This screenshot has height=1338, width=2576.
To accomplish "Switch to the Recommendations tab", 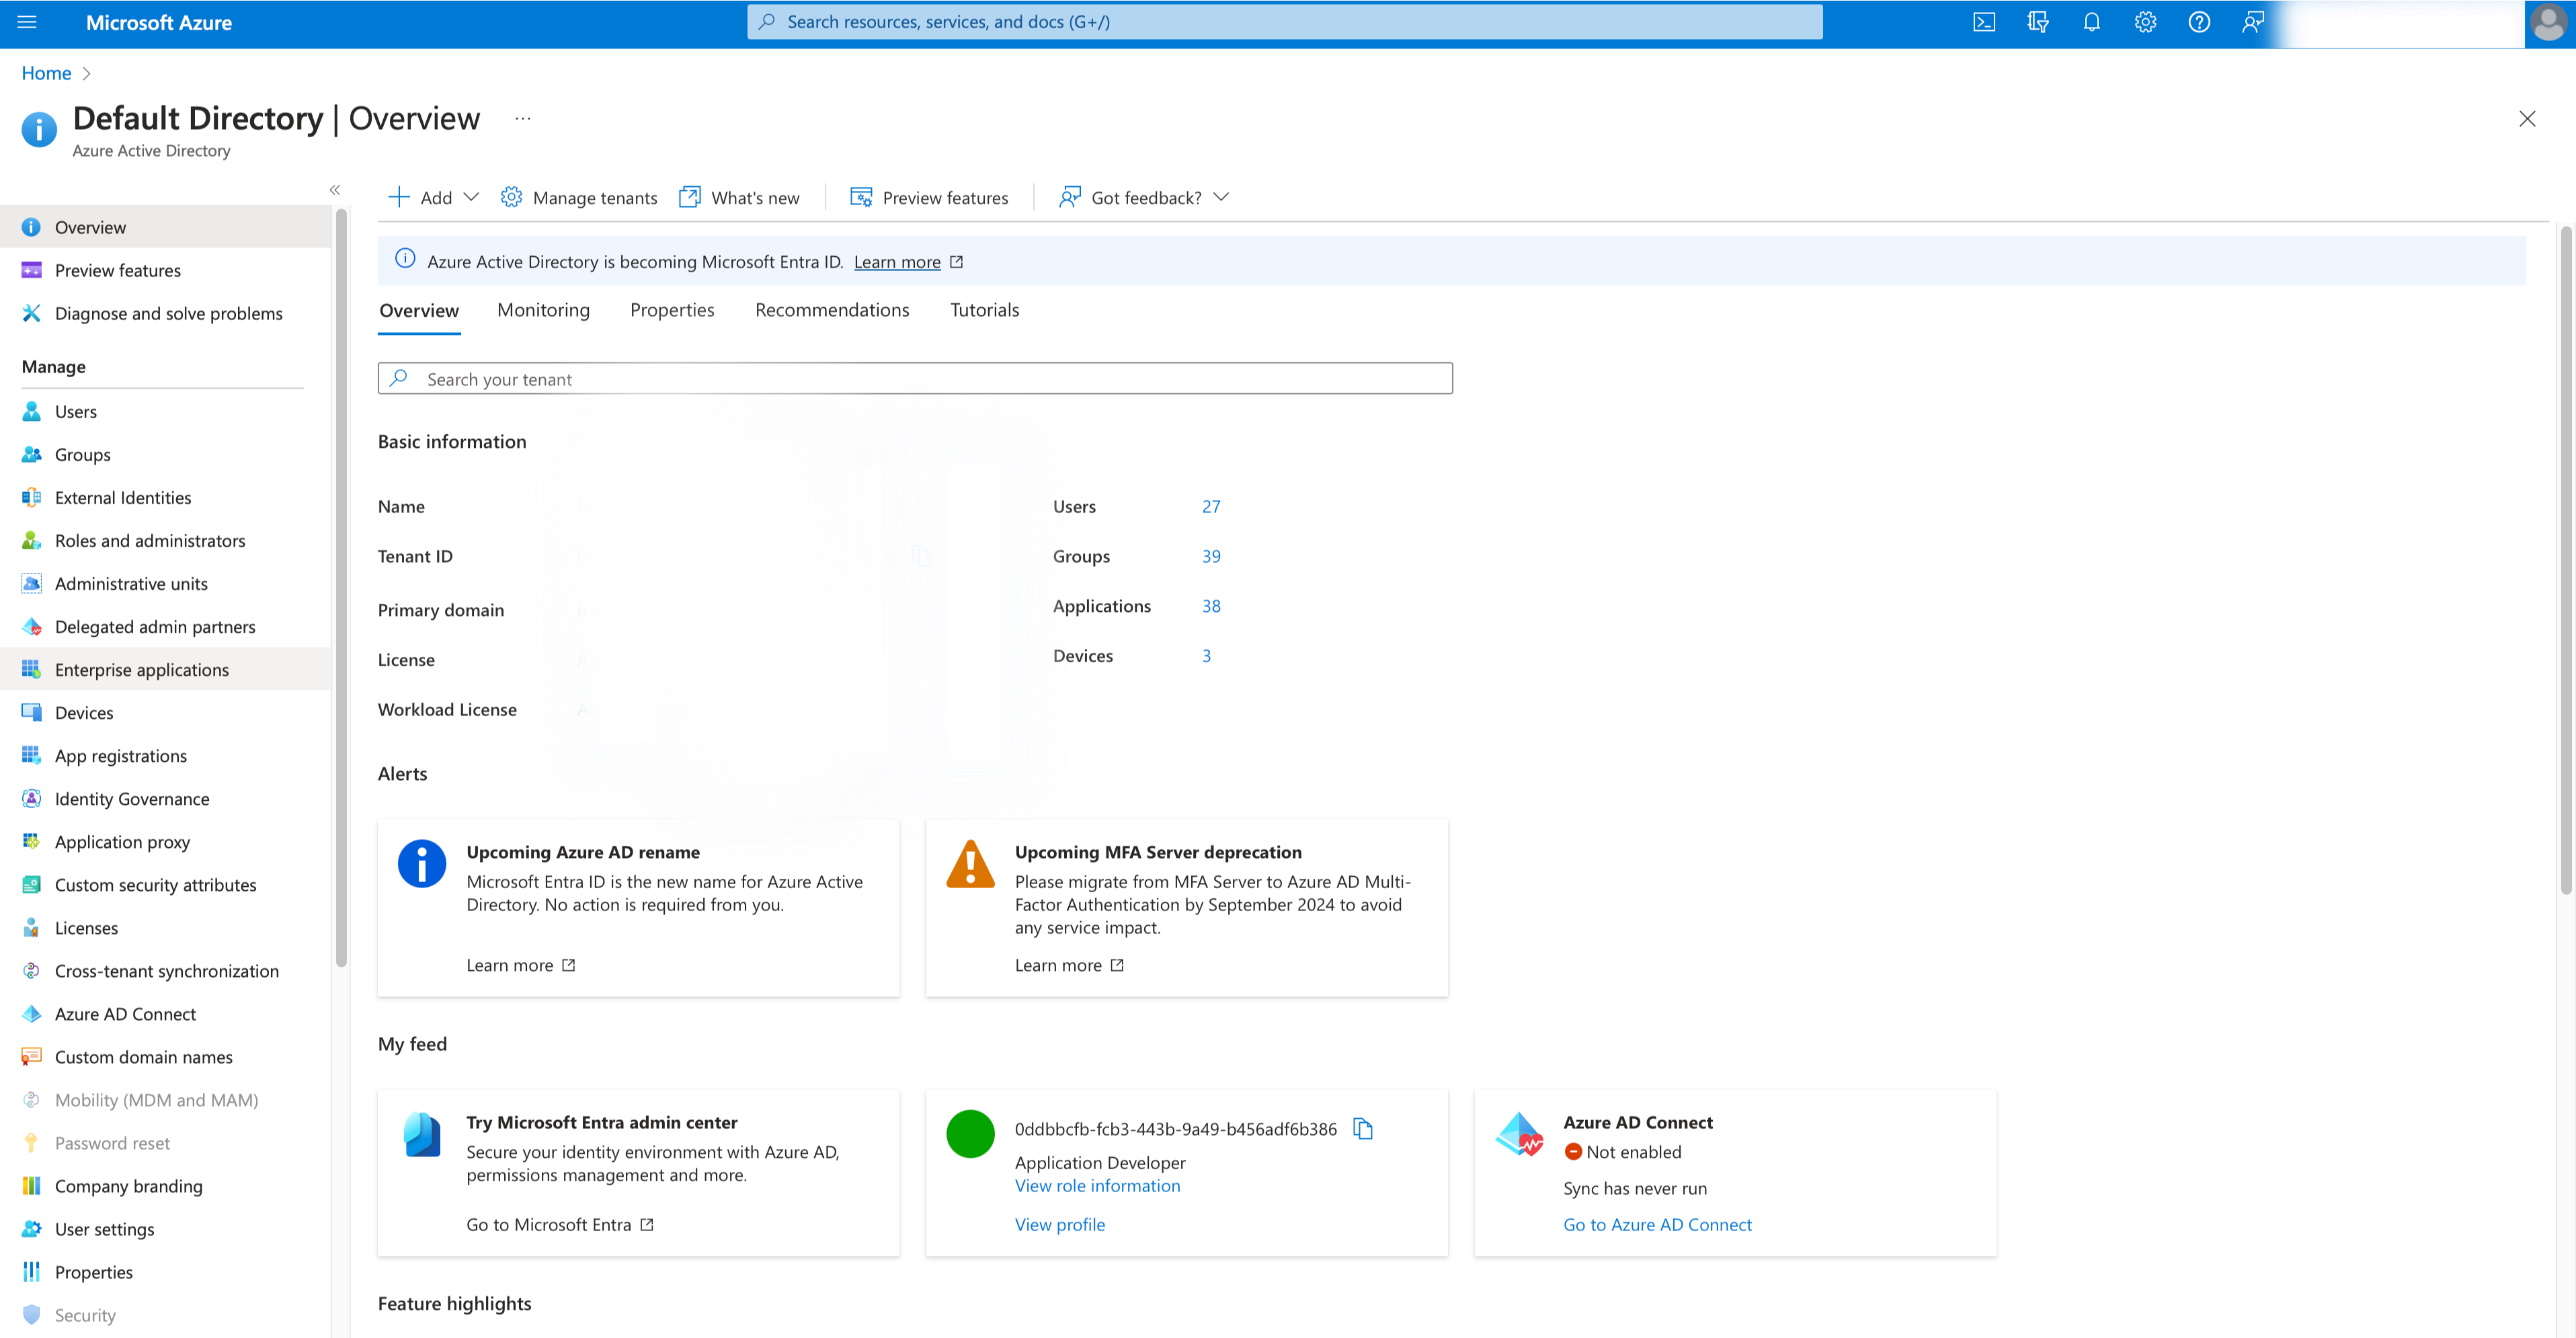I will 832,310.
